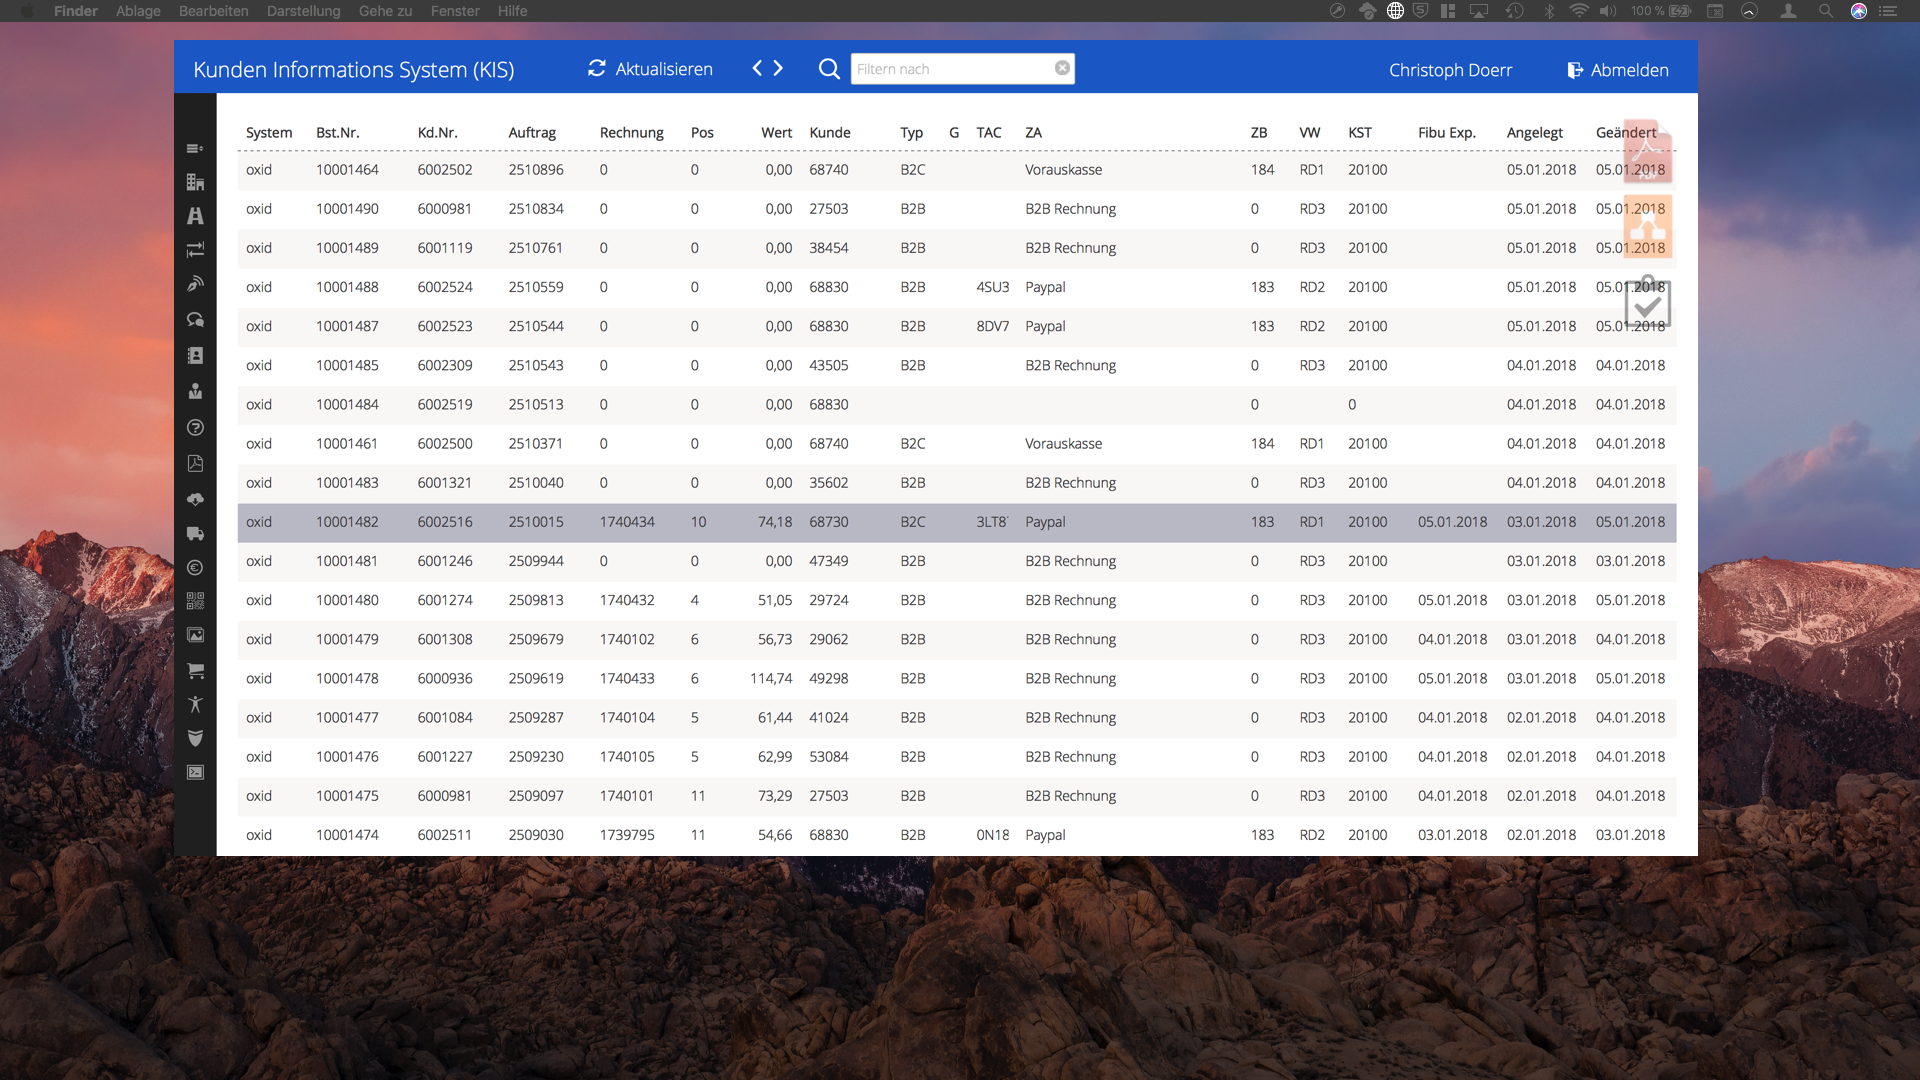This screenshot has width=1920, height=1080.
Task: Open the question mark help icon
Action: [x=195, y=427]
